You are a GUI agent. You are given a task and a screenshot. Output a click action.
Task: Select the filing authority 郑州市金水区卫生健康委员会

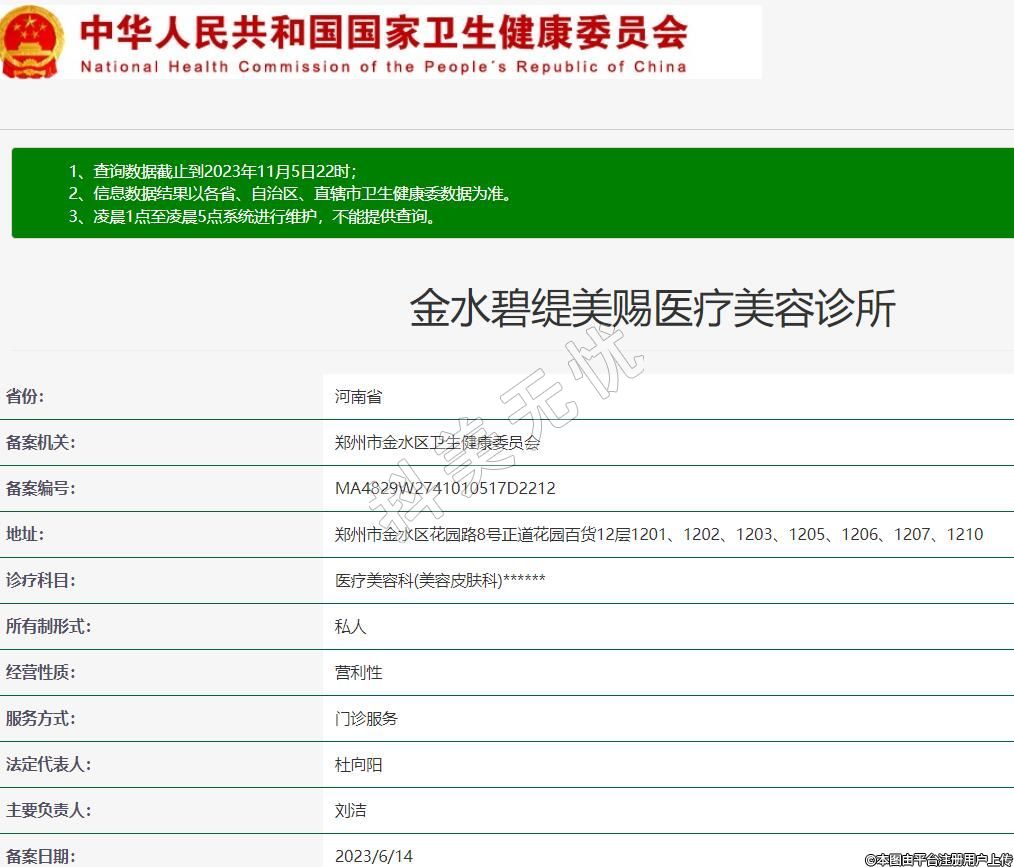[x=437, y=443]
